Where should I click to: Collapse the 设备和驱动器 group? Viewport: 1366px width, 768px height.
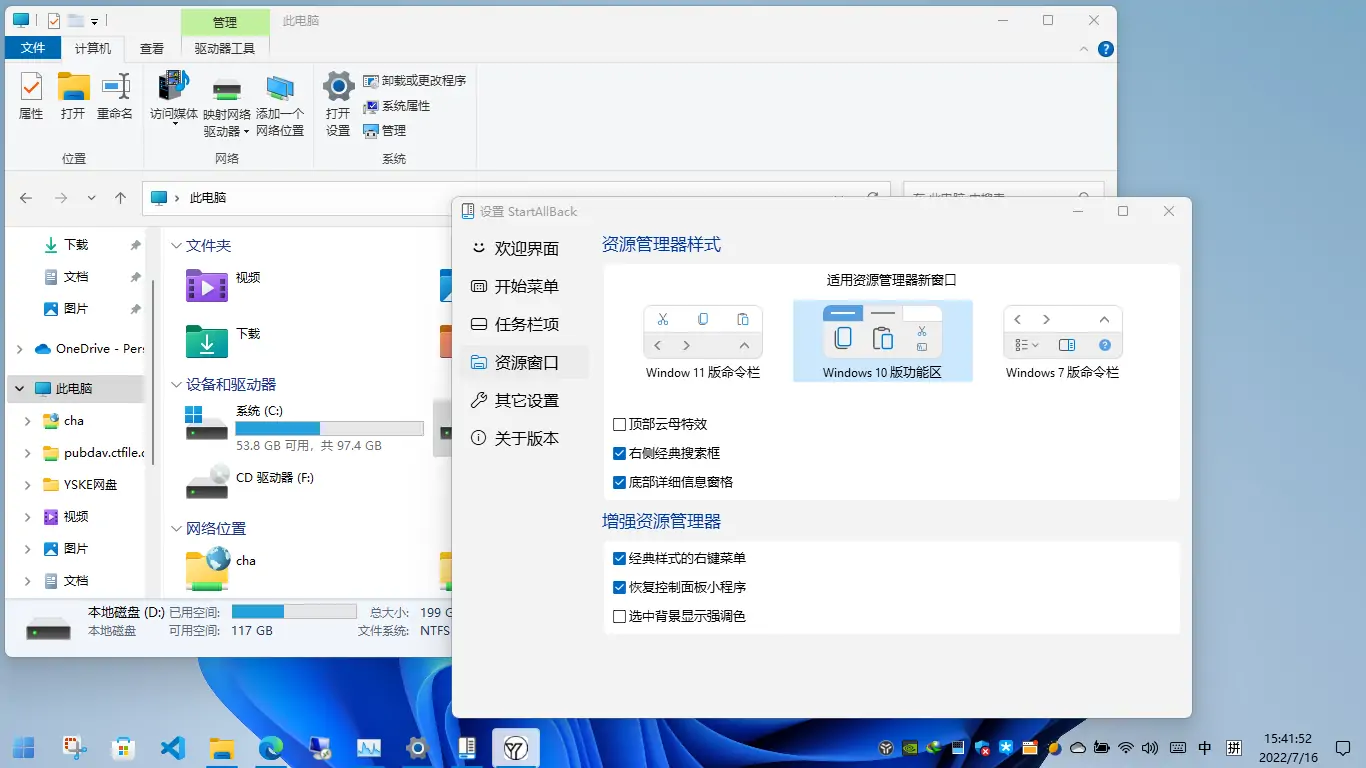tap(175, 385)
